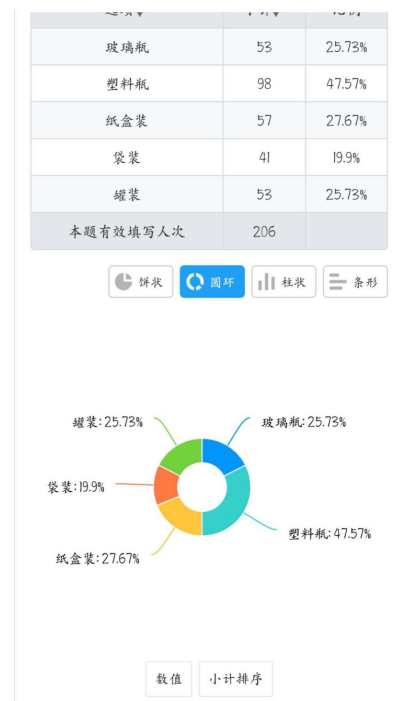Click the 本题有效填写人次 total row

pyautogui.click(x=209, y=231)
